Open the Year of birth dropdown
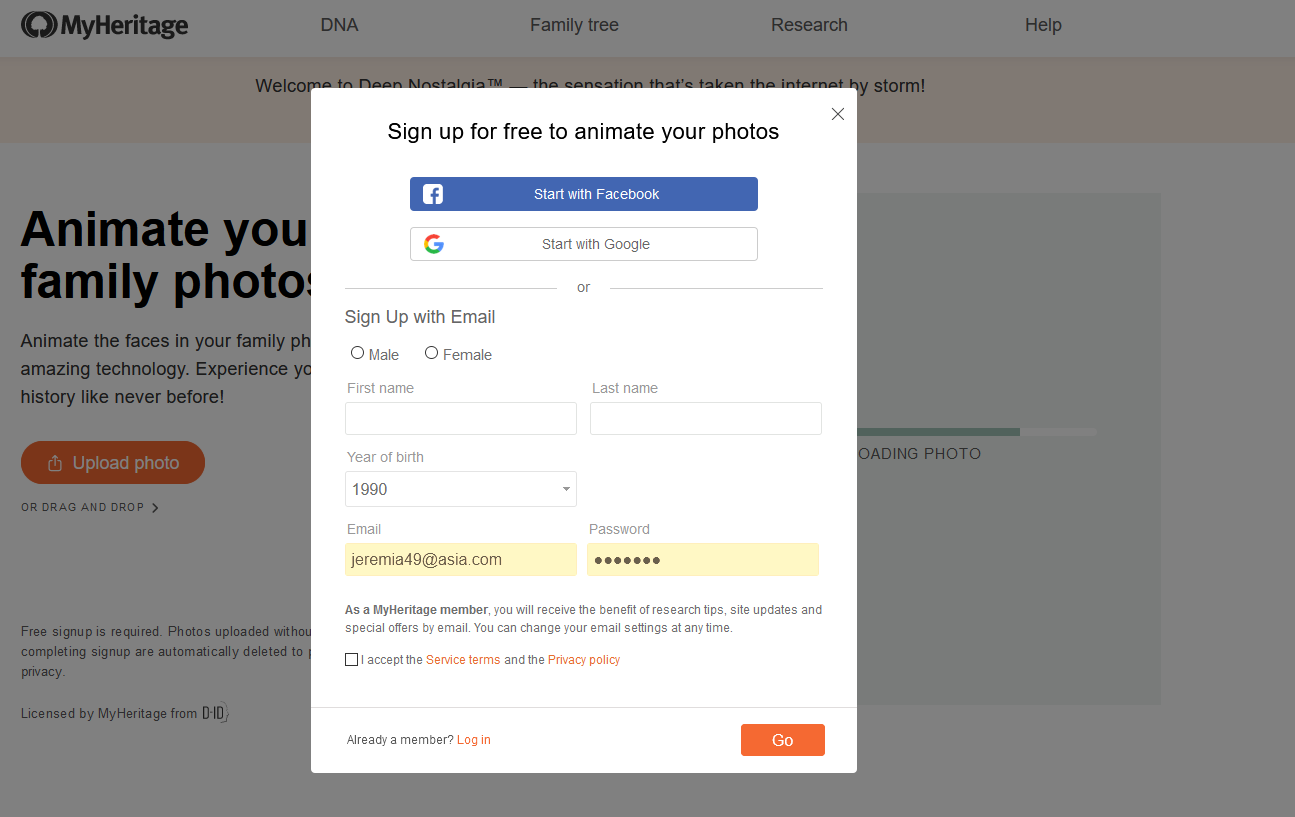Screen dimensions: 1295x817 [461, 489]
